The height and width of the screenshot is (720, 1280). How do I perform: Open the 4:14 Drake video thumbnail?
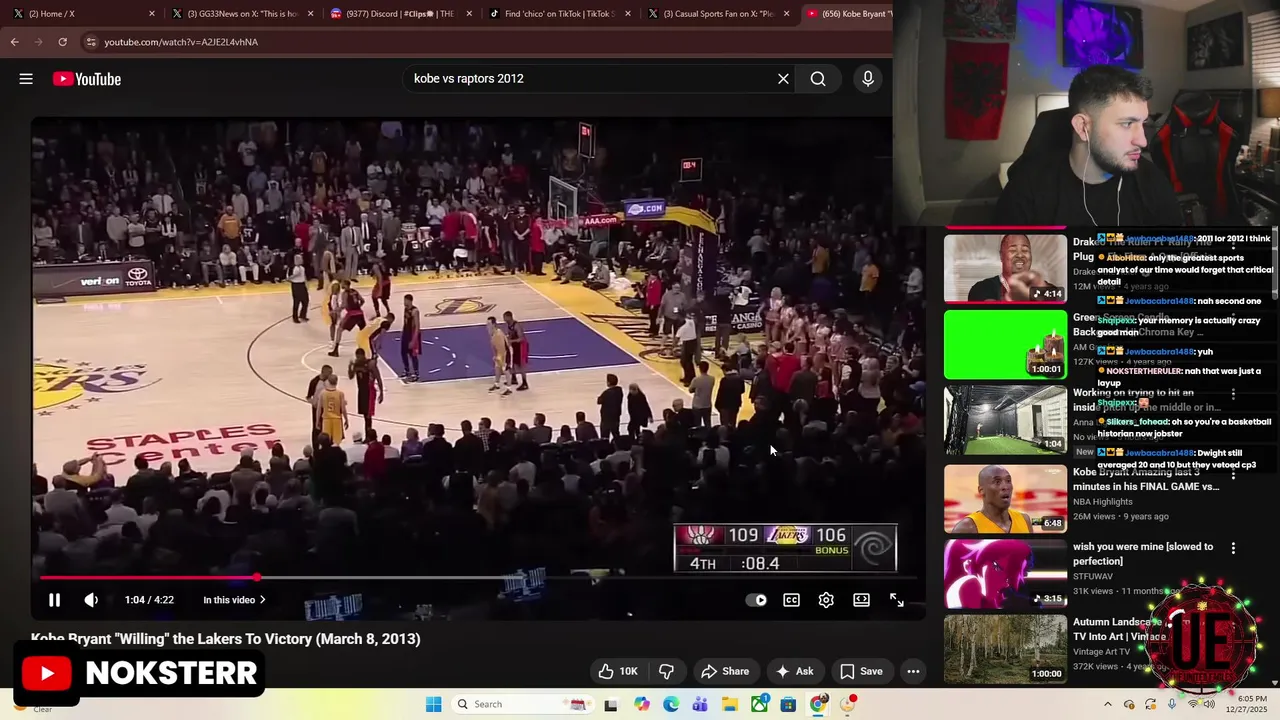(x=1005, y=268)
